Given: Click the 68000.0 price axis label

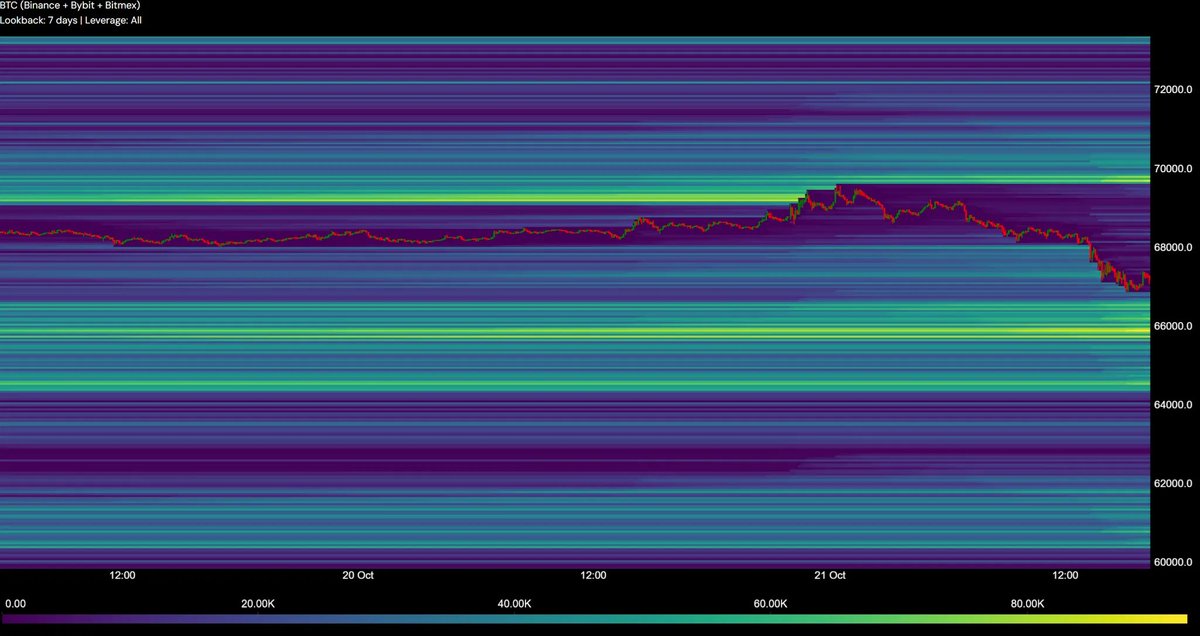Looking at the screenshot, I should click(x=1174, y=247).
